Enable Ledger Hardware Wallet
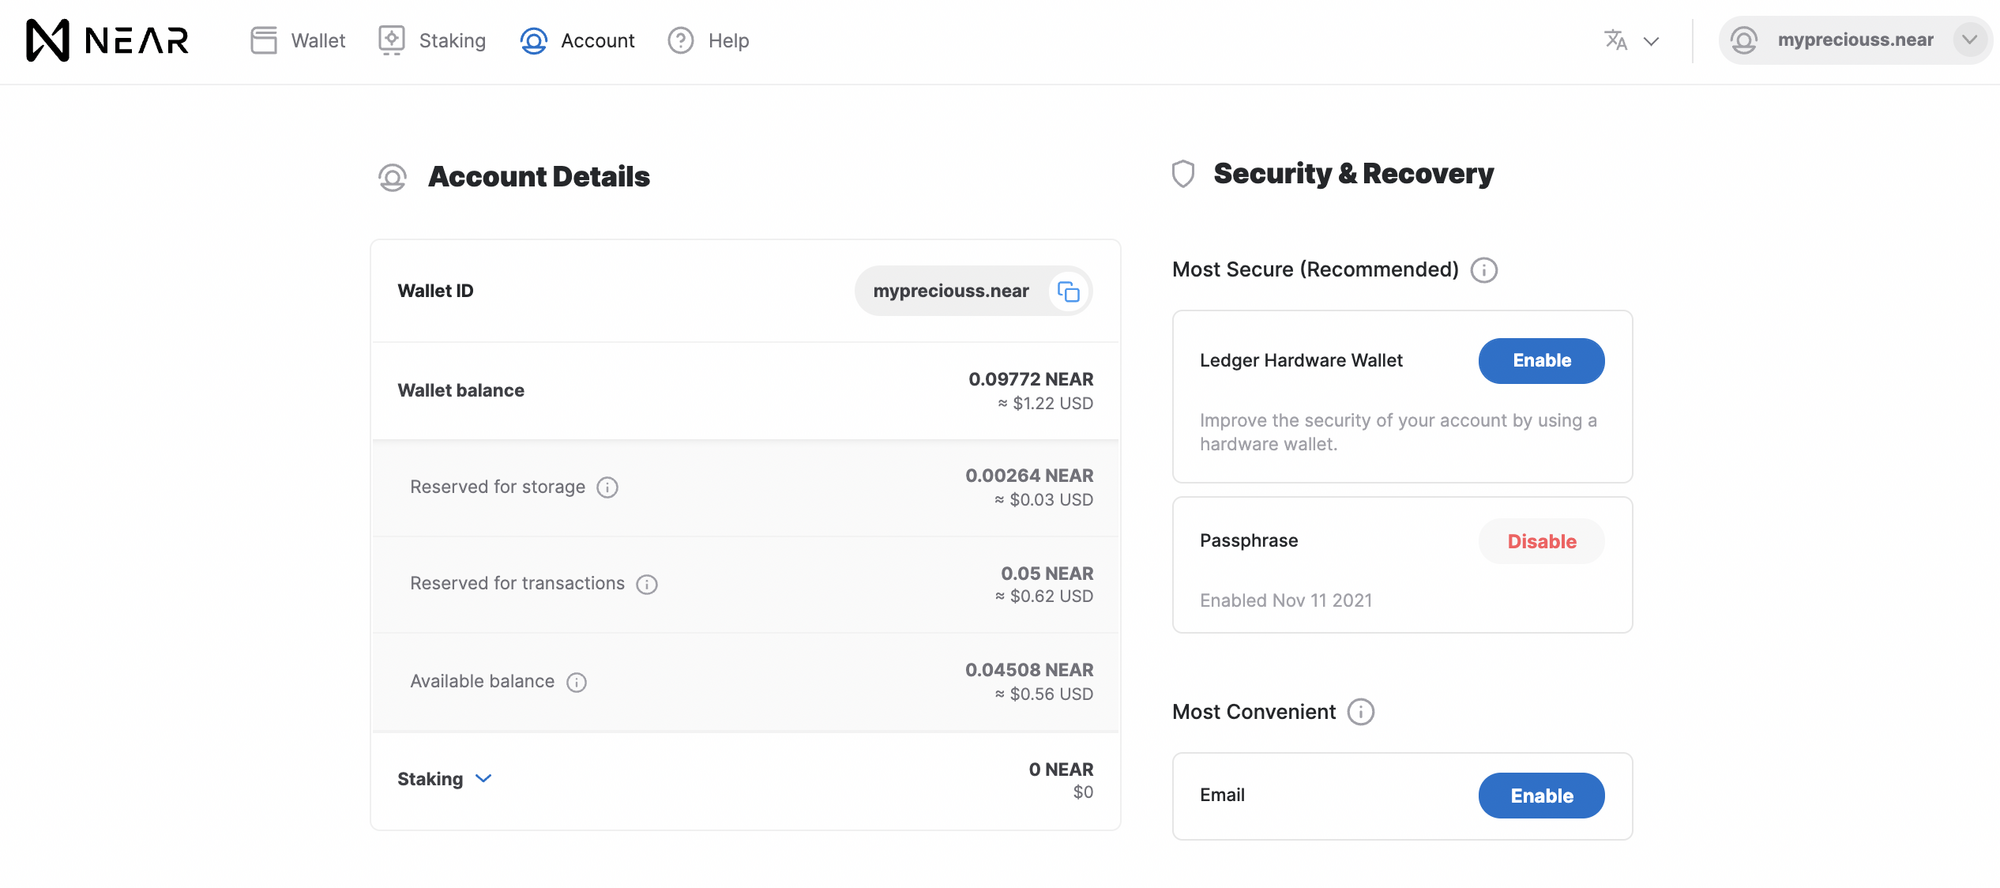The height and width of the screenshot is (888, 2000). (x=1541, y=361)
